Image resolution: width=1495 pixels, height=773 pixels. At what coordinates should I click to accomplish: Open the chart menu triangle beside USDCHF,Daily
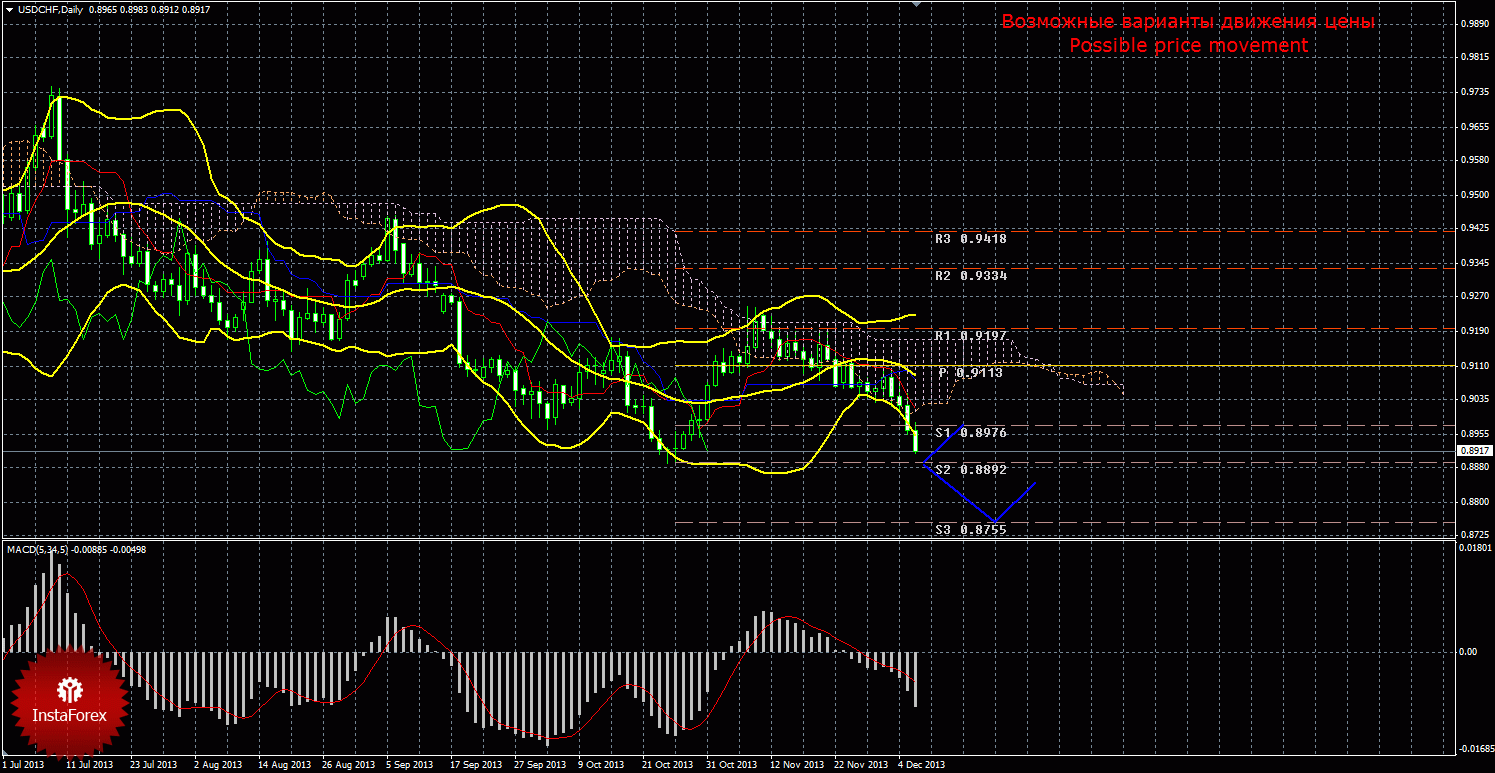pos(8,10)
